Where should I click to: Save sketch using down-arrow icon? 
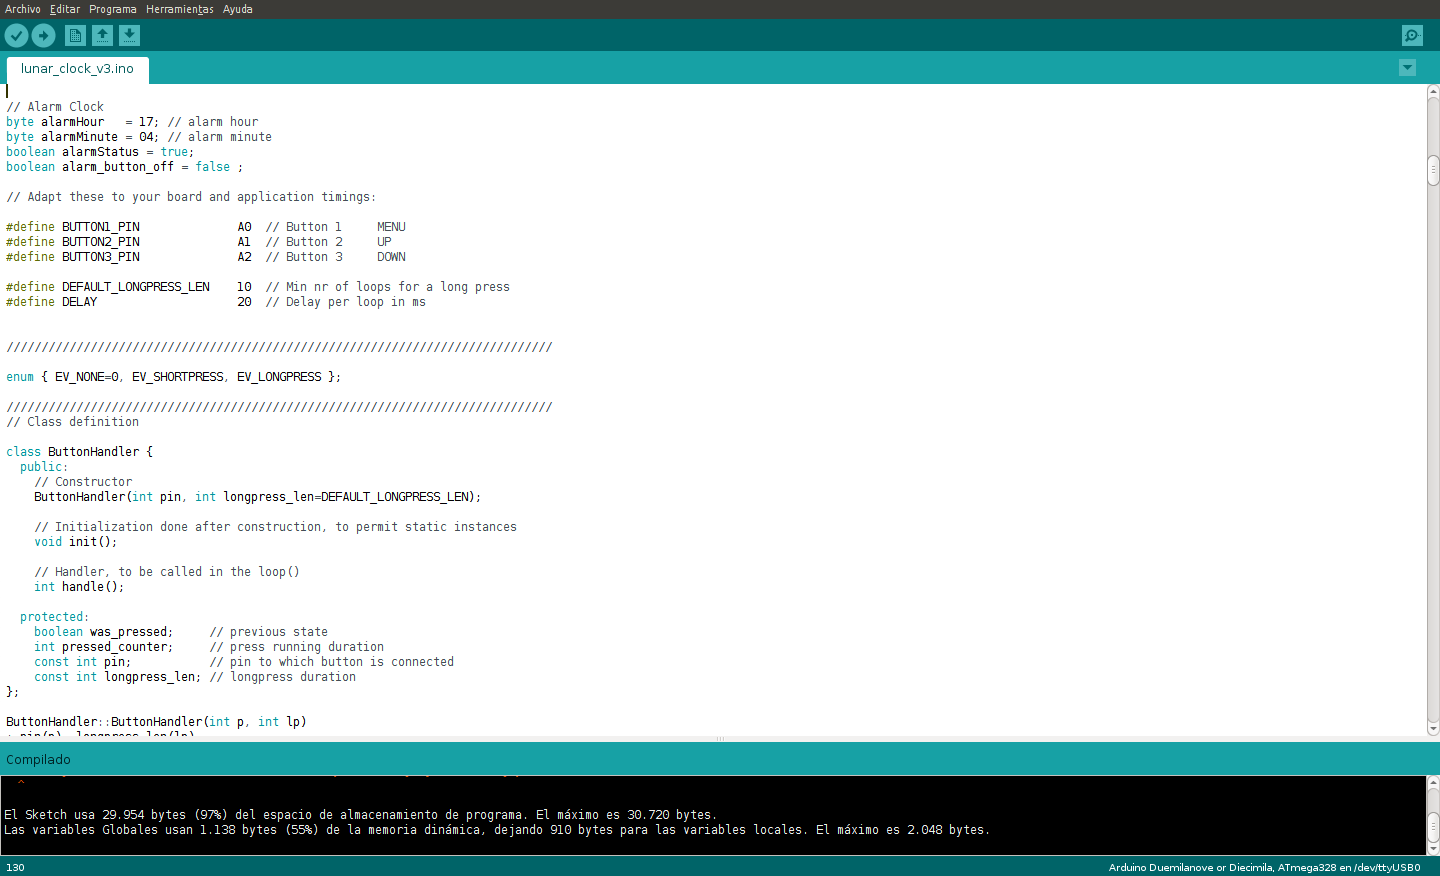click(129, 36)
